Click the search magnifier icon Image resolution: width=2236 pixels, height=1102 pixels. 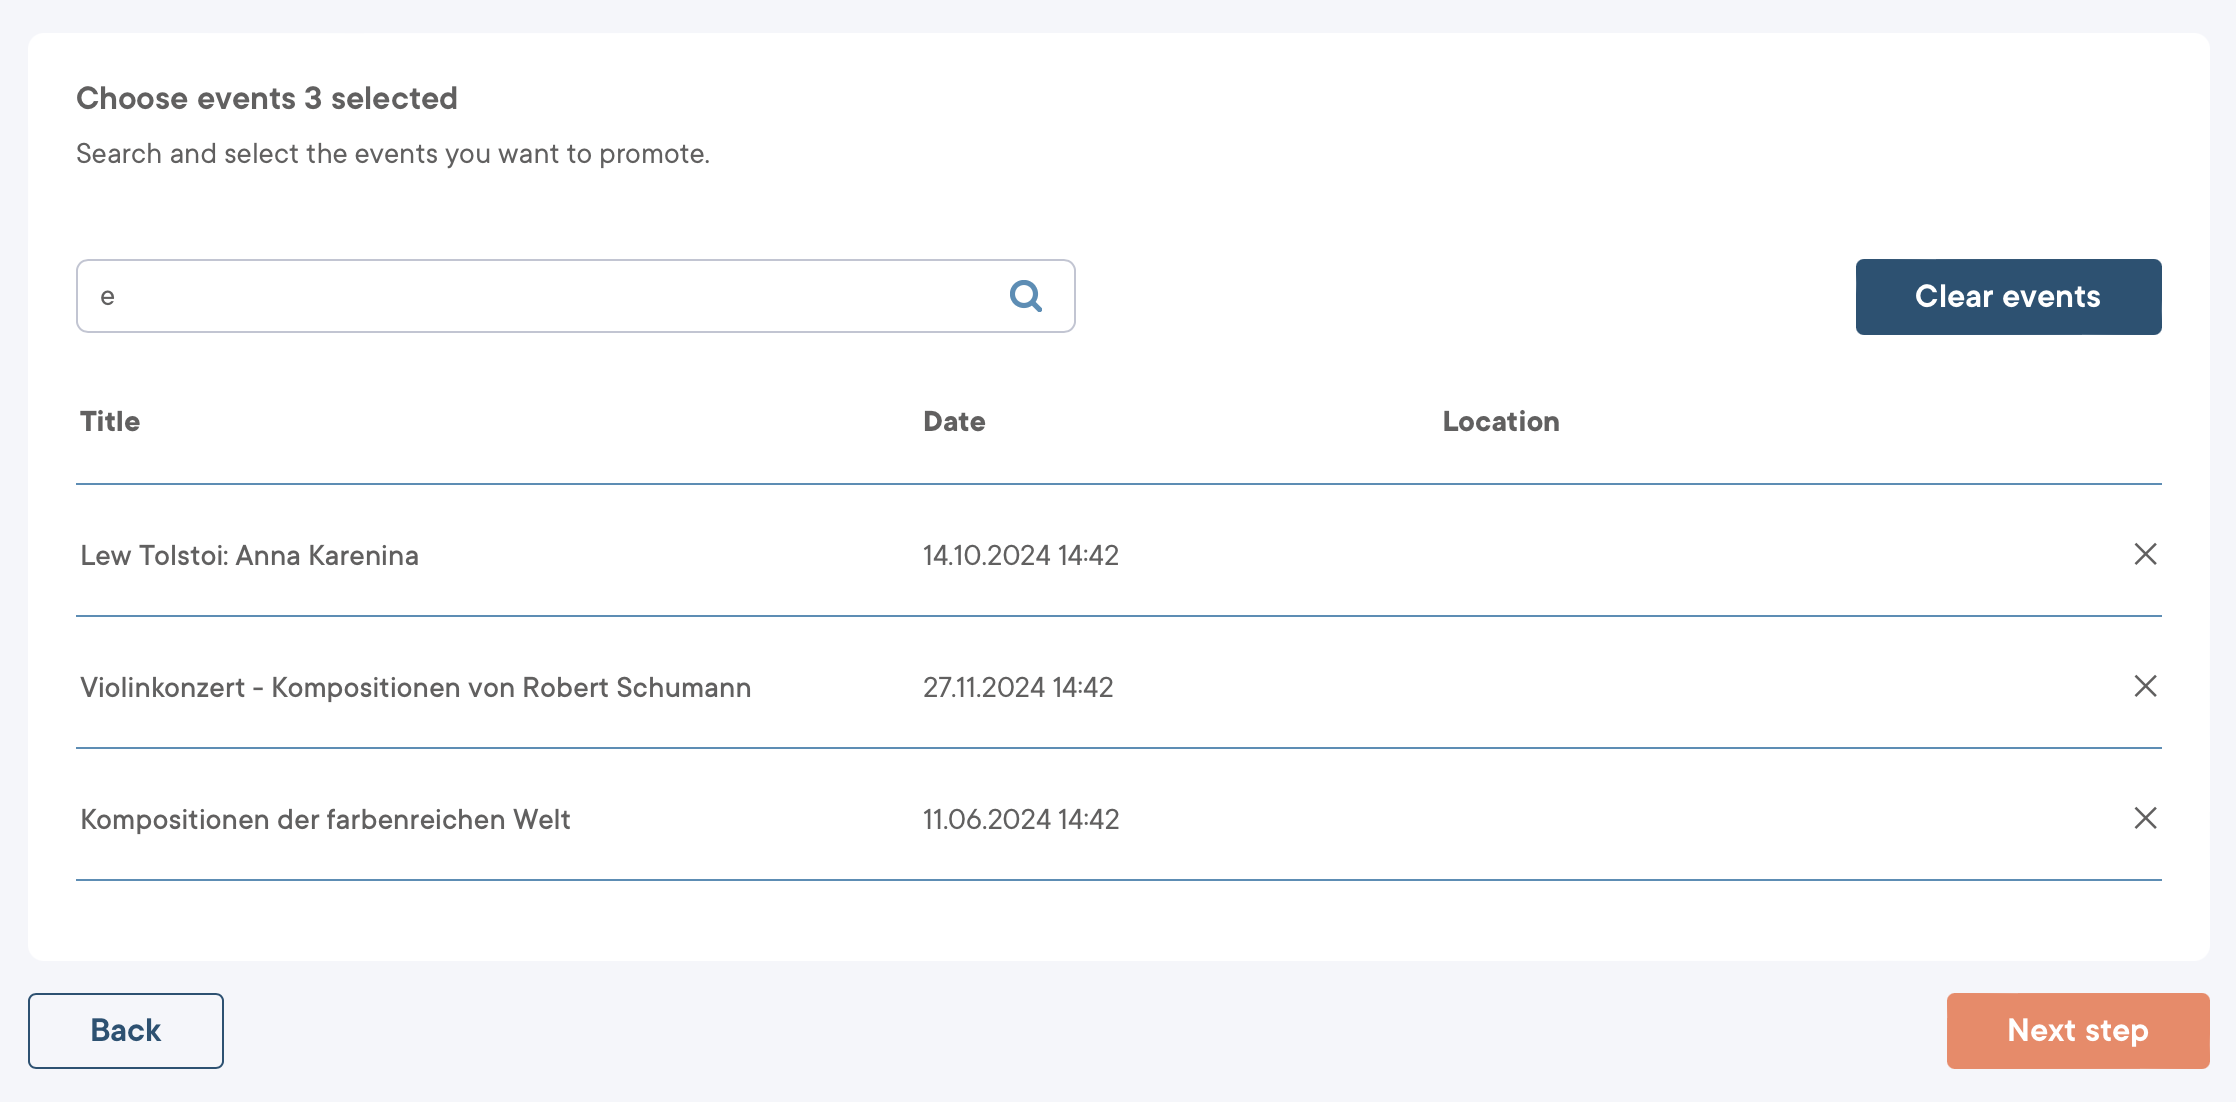(1025, 296)
